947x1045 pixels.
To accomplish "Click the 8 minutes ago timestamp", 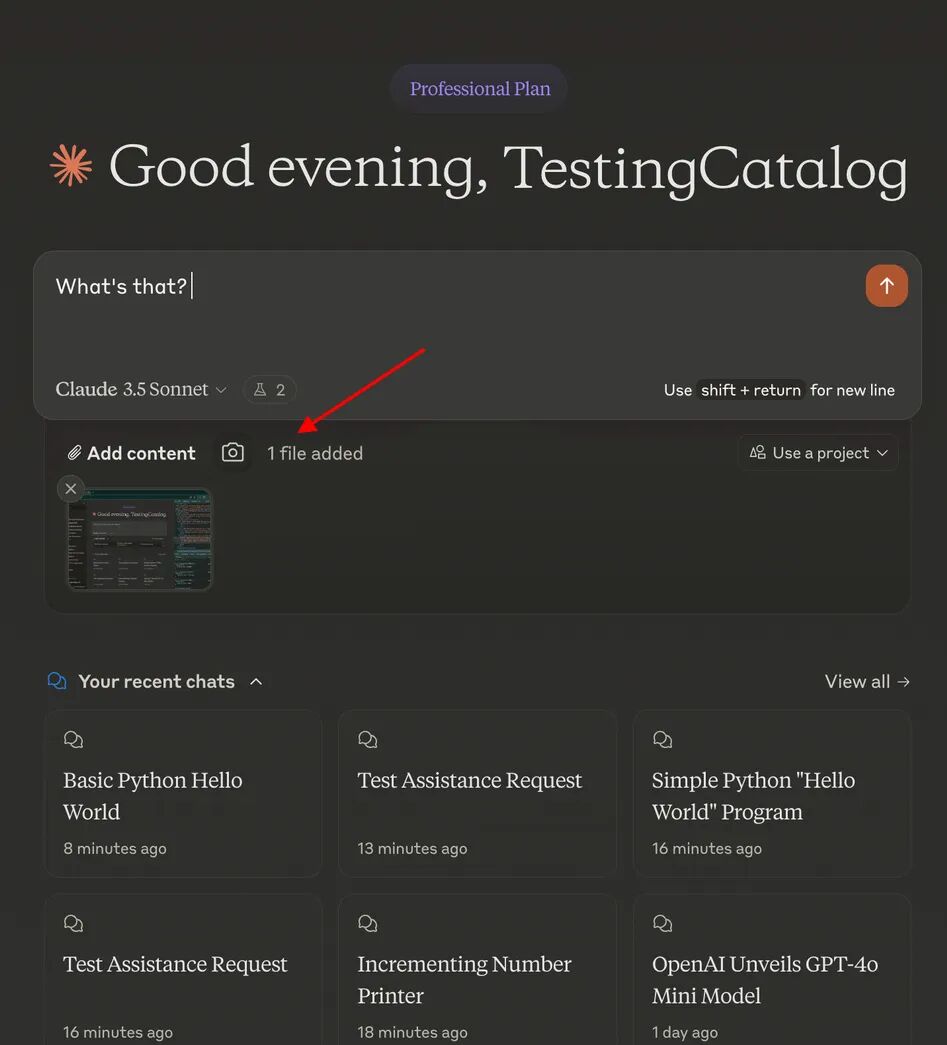I will tap(115, 848).
